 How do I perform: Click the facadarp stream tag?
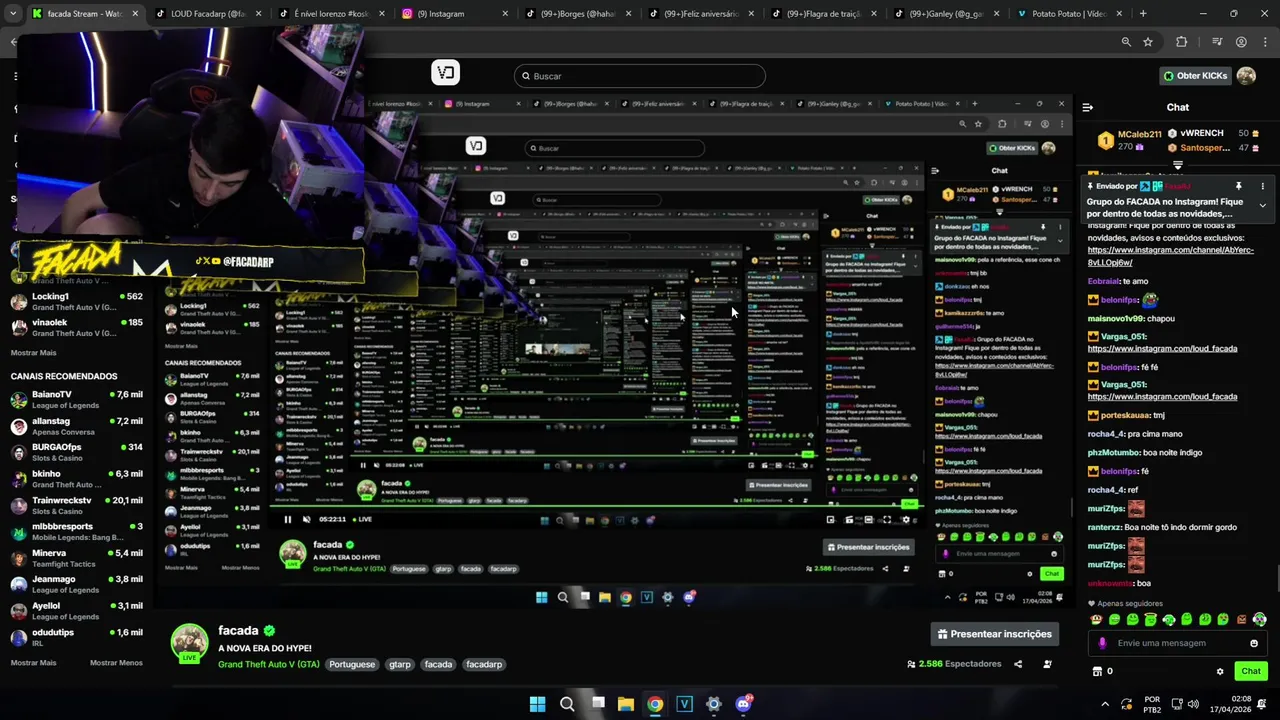tap(484, 664)
